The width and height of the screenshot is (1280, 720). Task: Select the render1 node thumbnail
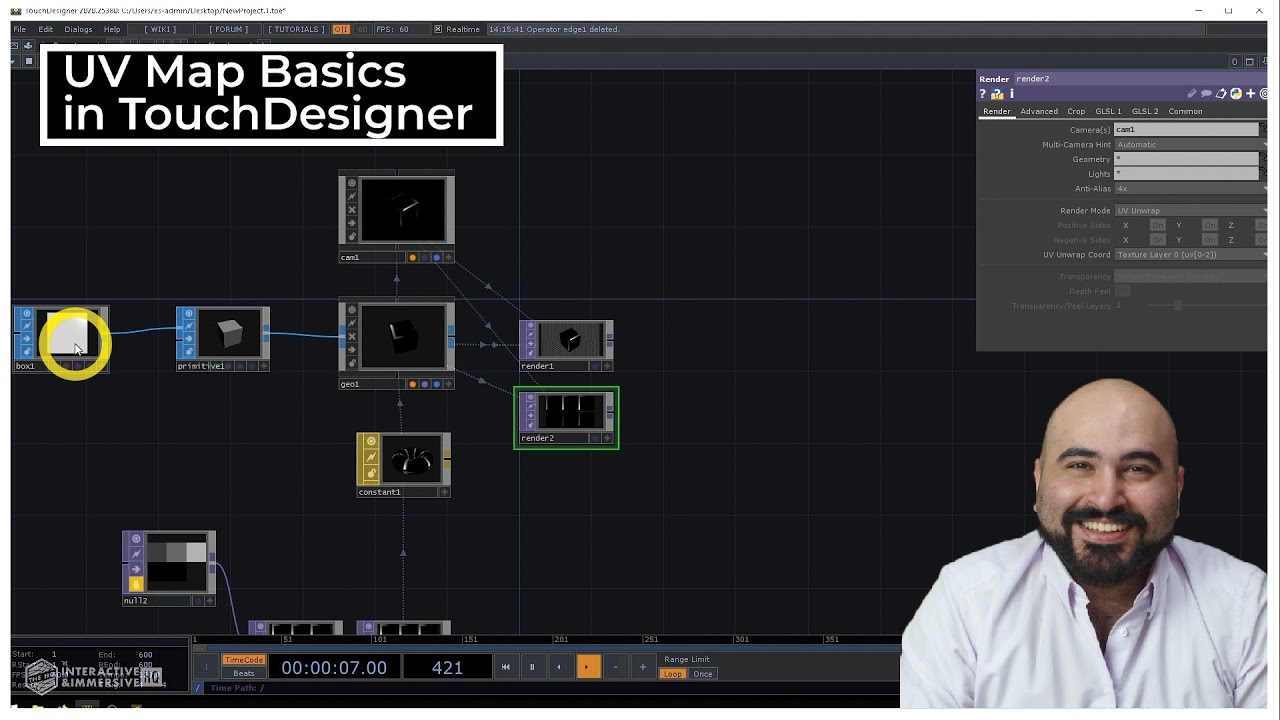pyautogui.click(x=570, y=340)
